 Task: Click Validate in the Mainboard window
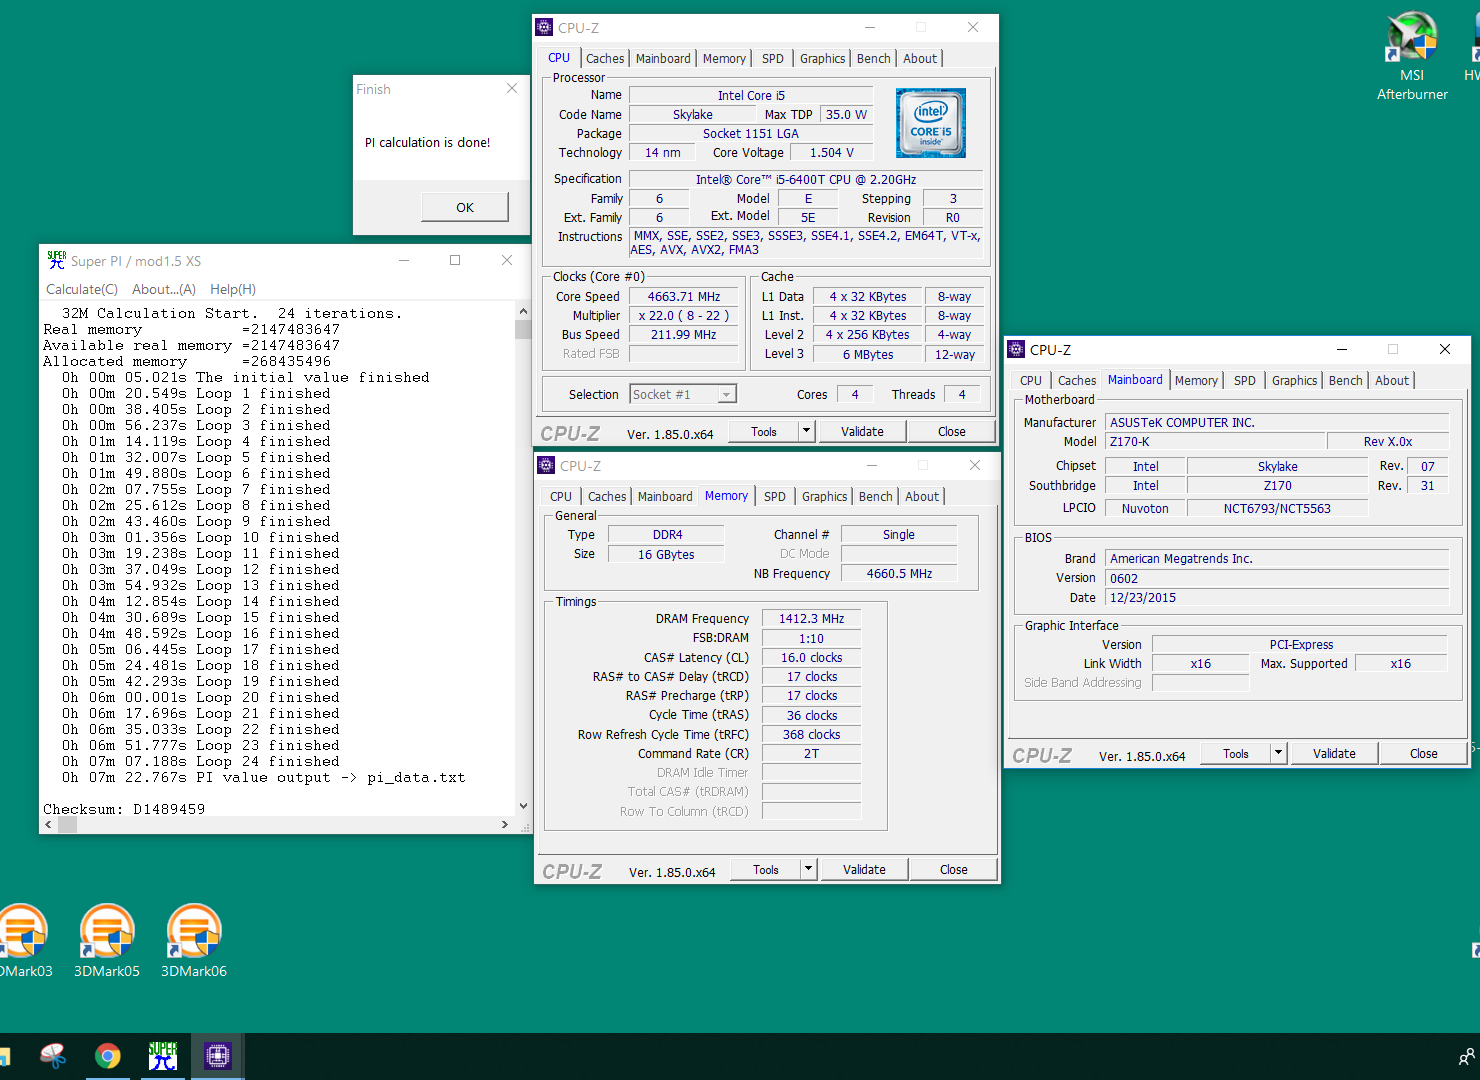[1334, 753]
